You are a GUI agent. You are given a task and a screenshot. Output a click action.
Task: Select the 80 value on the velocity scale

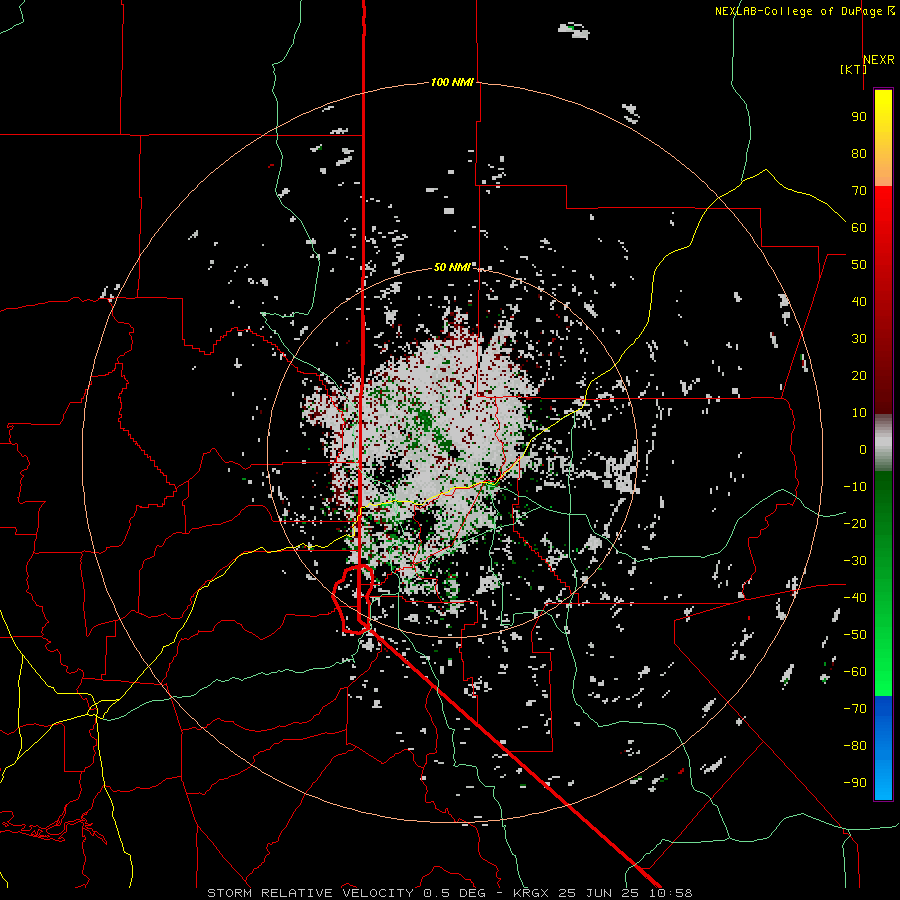(859, 154)
